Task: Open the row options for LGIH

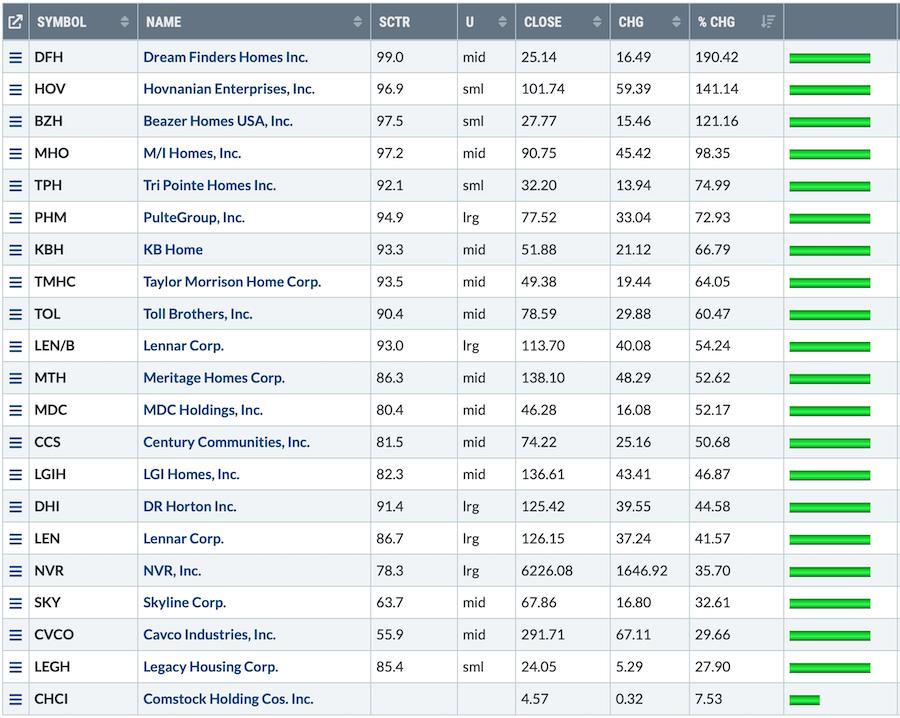Action: click(15, 475)
